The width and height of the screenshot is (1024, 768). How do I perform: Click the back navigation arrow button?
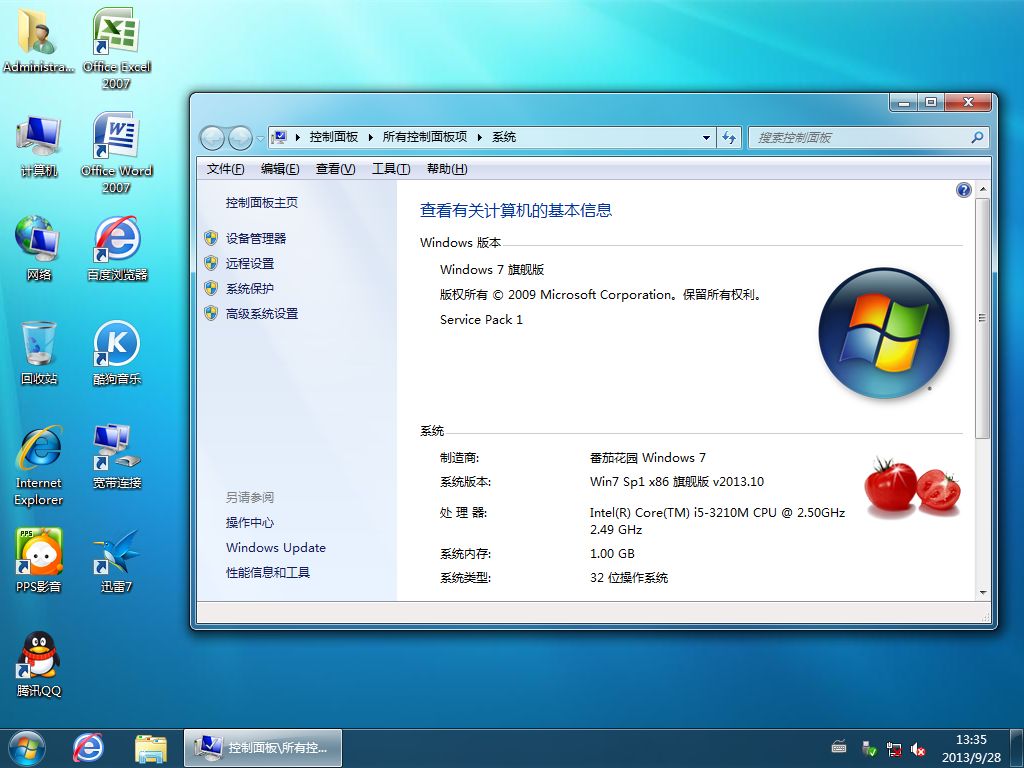(x=212, y=138)
